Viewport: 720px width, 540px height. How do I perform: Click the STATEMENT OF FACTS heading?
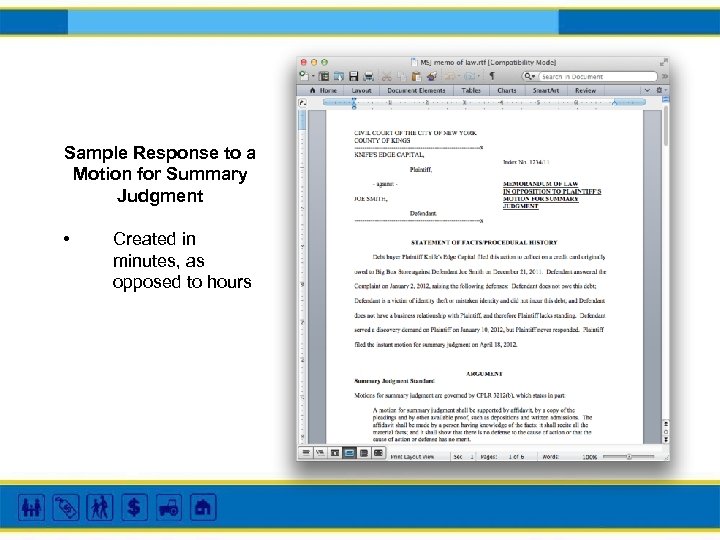484,242
